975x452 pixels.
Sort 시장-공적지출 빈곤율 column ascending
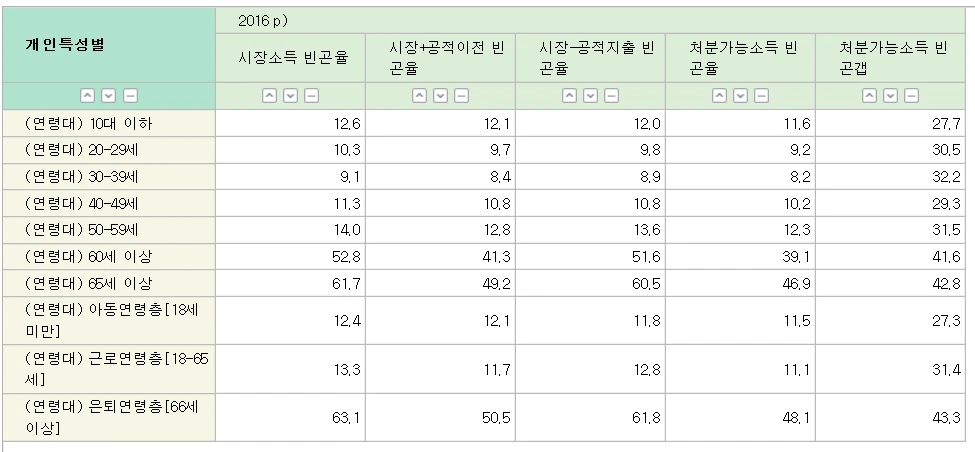click(x=570, y=96)
